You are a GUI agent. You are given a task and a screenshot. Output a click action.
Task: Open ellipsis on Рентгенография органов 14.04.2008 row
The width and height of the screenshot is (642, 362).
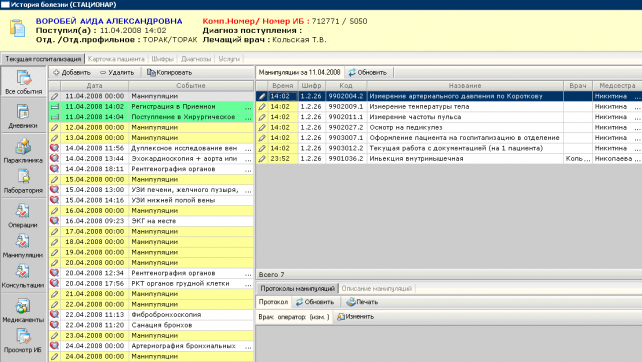click(248, 169)
